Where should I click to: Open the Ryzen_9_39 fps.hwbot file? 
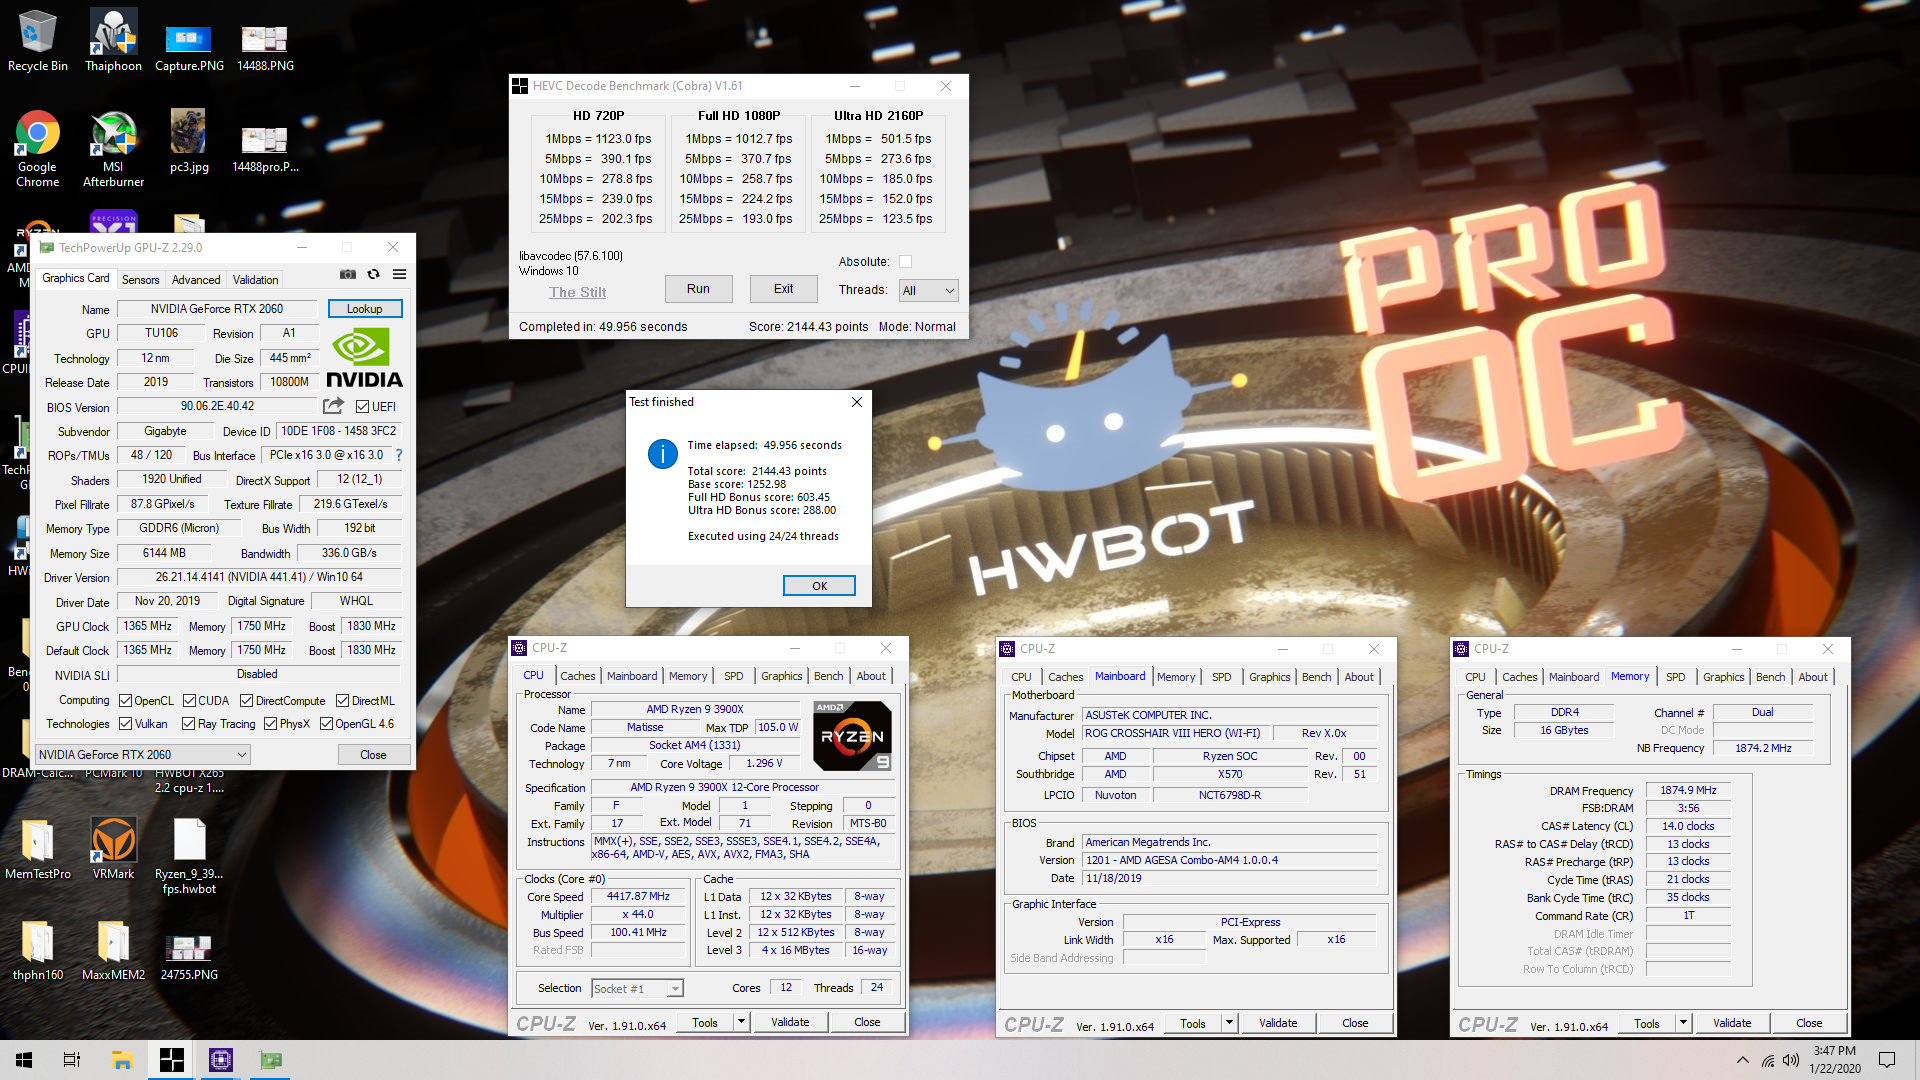189,855
